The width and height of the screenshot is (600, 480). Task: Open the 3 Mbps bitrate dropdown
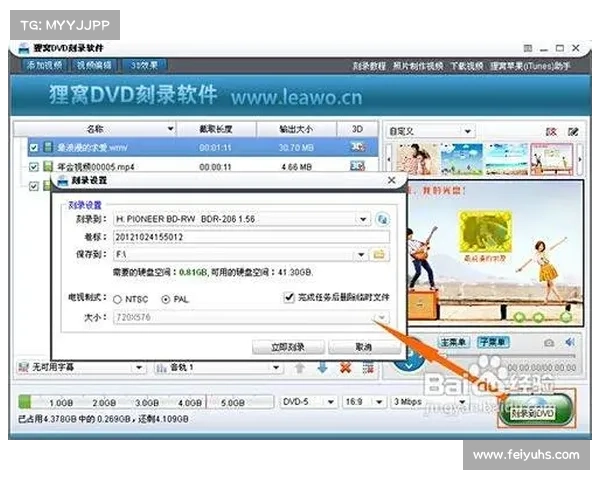[x=462, y=402]
